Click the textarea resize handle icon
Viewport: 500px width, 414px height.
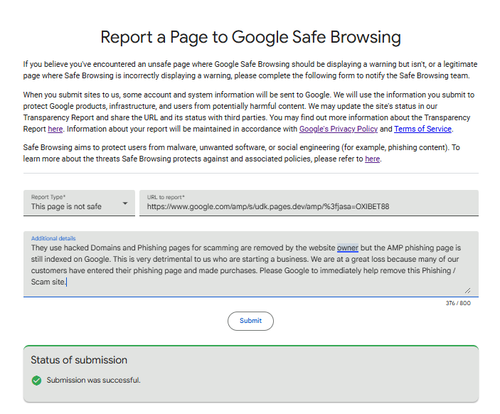(x=467, y=291)
